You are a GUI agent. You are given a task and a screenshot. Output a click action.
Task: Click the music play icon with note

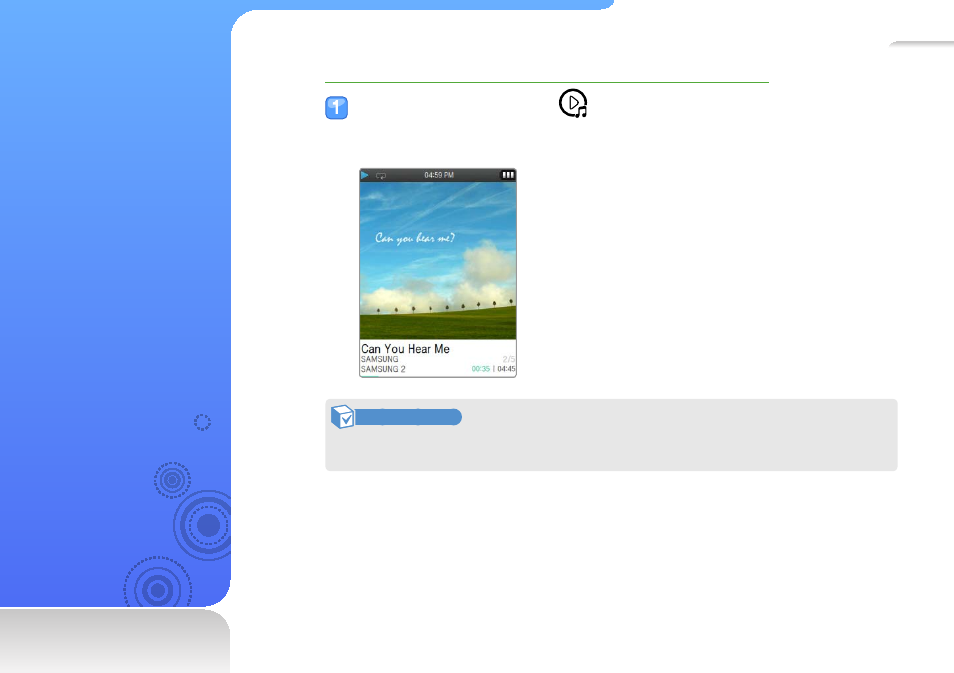point(573,103)
